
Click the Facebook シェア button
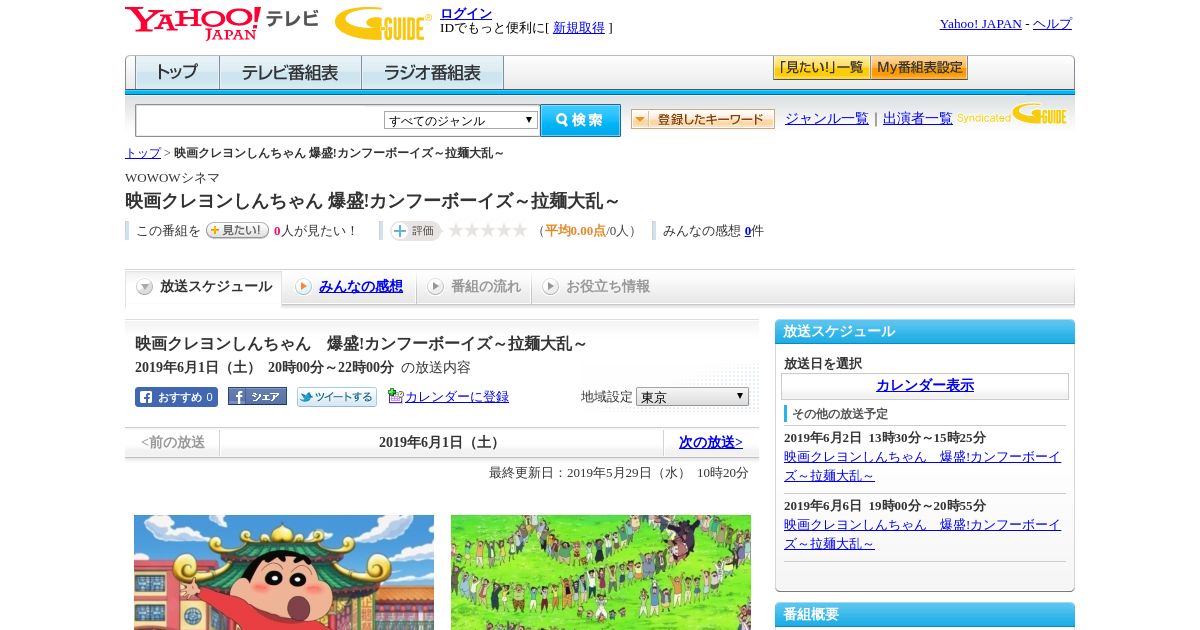coord(257,396)
